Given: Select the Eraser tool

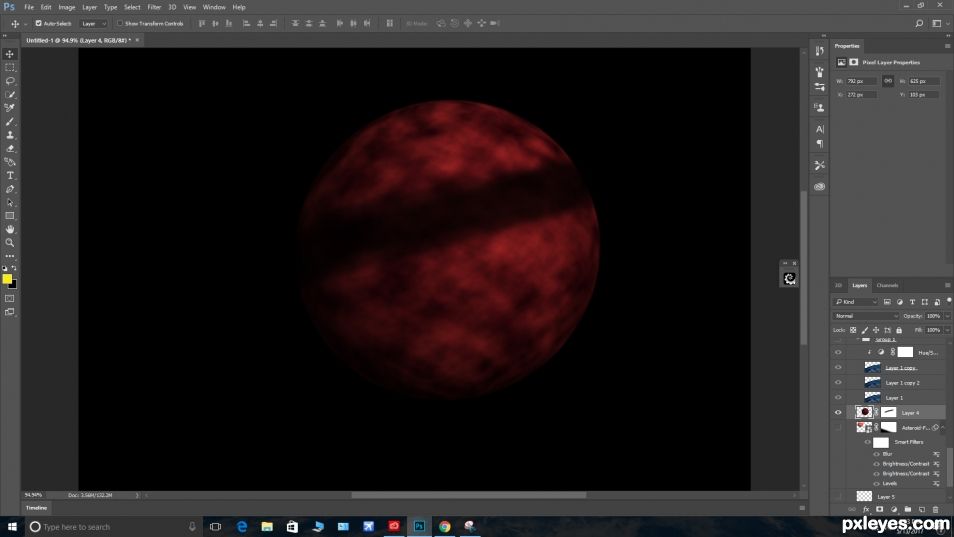Looking at the screenshot, I should [10, 148].
